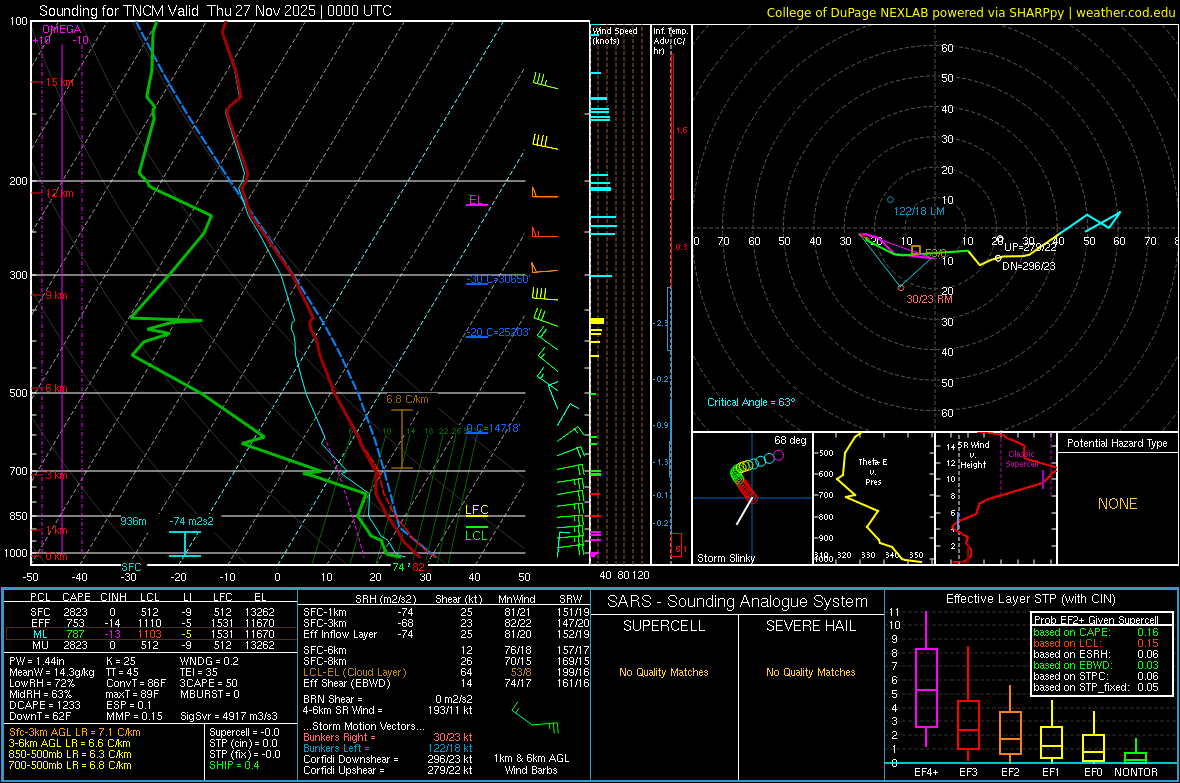Select the highlighted ML parcel row
The image size is (1180, 783).
151,634
